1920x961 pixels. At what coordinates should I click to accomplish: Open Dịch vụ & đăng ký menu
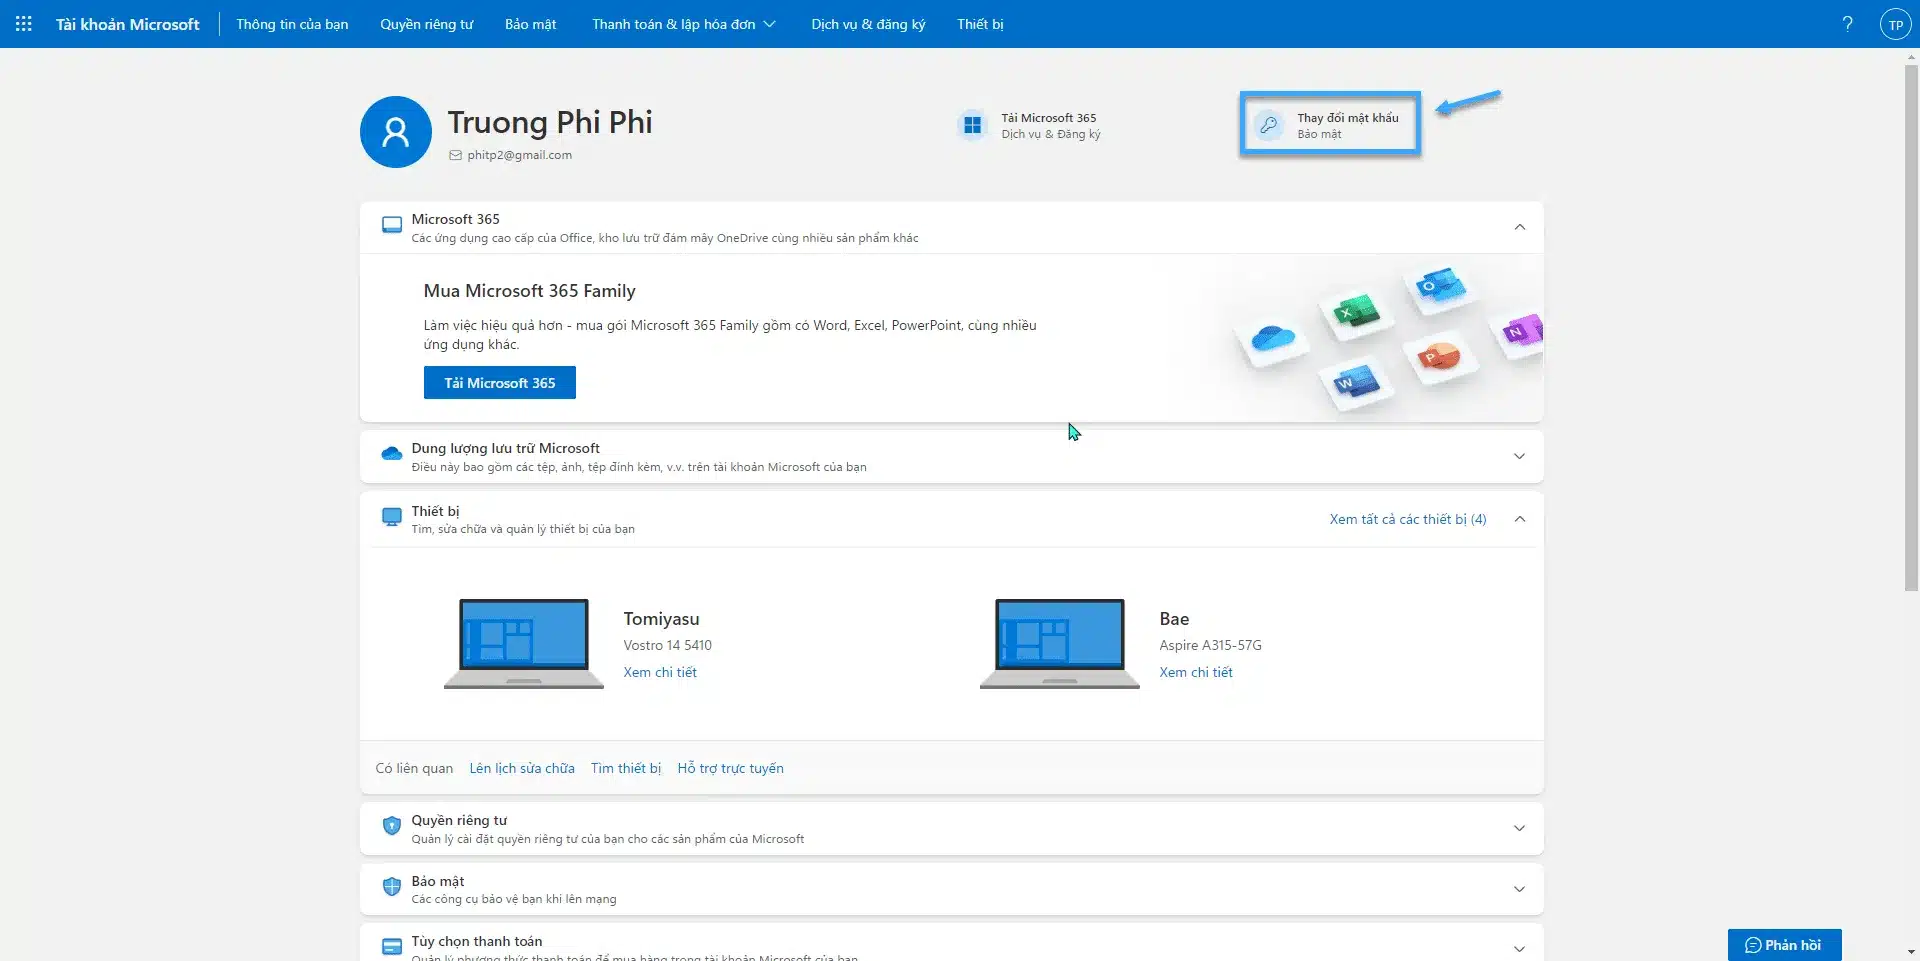pyautogui.click(x=868, y=24)
